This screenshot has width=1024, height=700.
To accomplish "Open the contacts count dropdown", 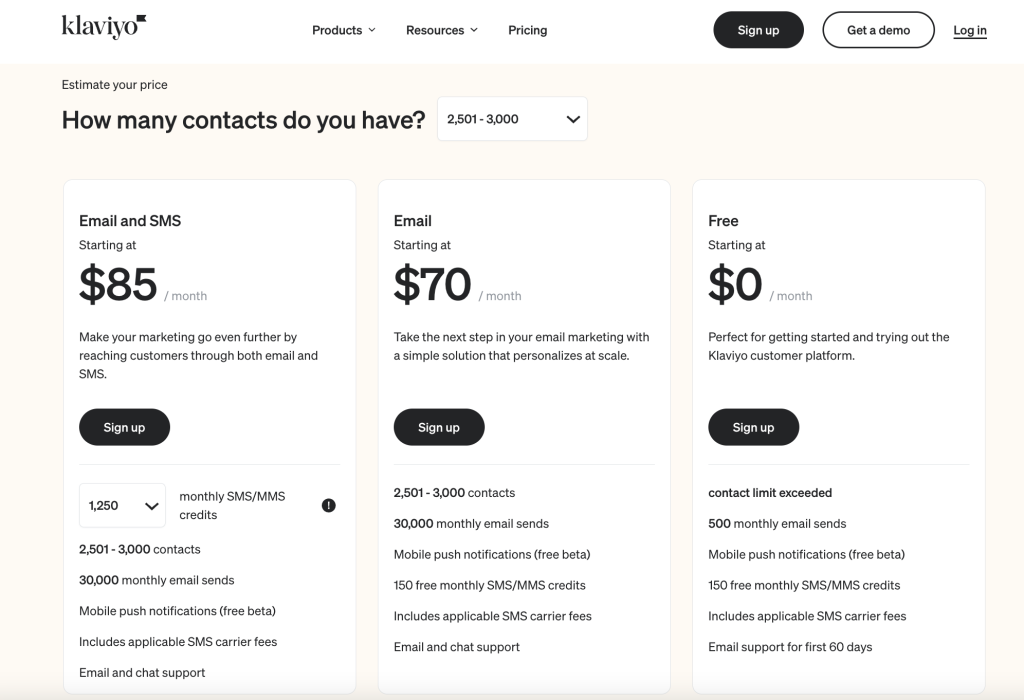I will pos(512,119).
